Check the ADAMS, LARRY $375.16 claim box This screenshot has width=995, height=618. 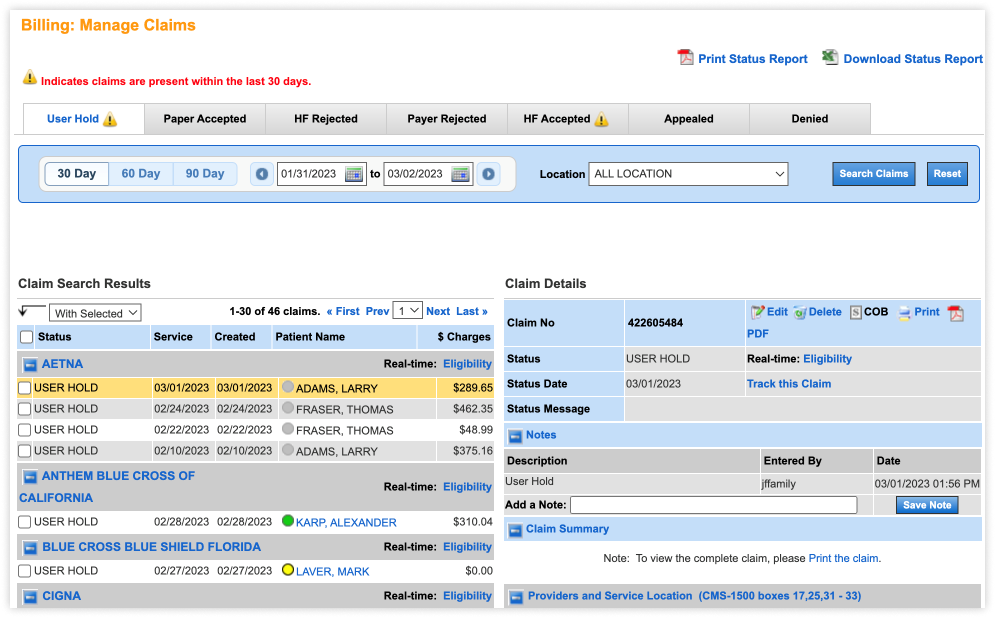click(25, 450)
